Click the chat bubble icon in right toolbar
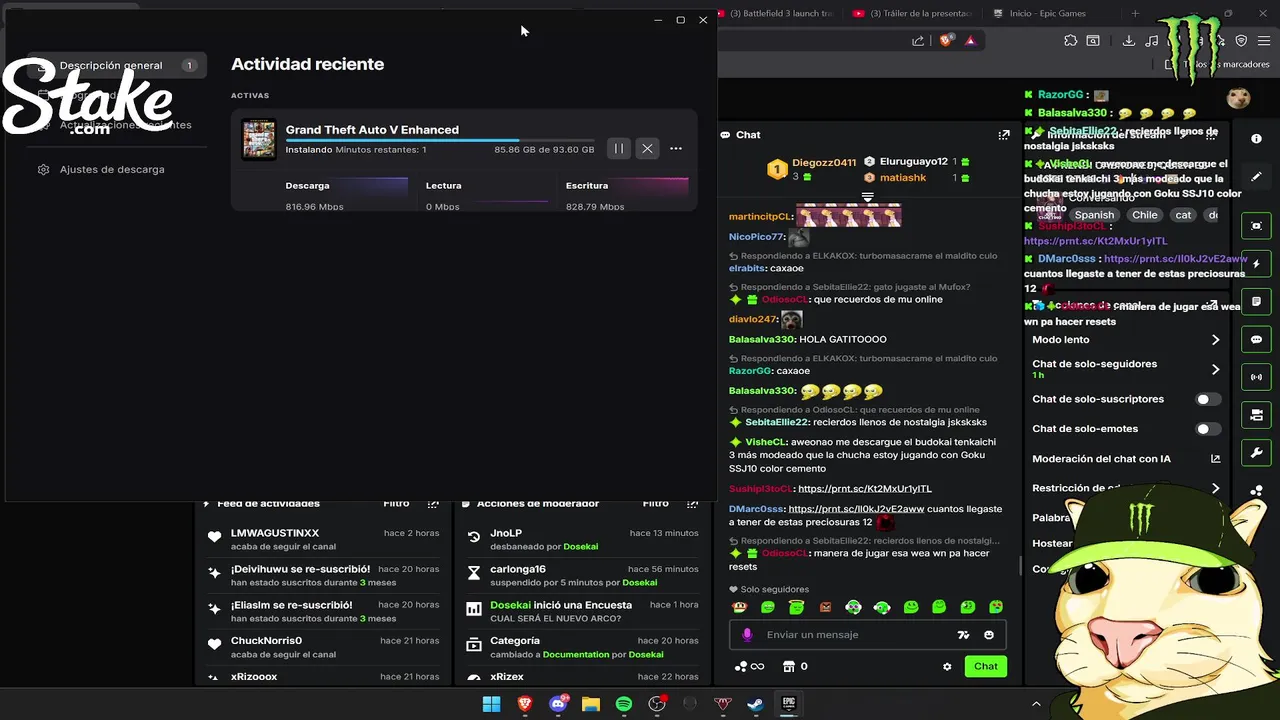1280x720 pixels. (1257, 340)
